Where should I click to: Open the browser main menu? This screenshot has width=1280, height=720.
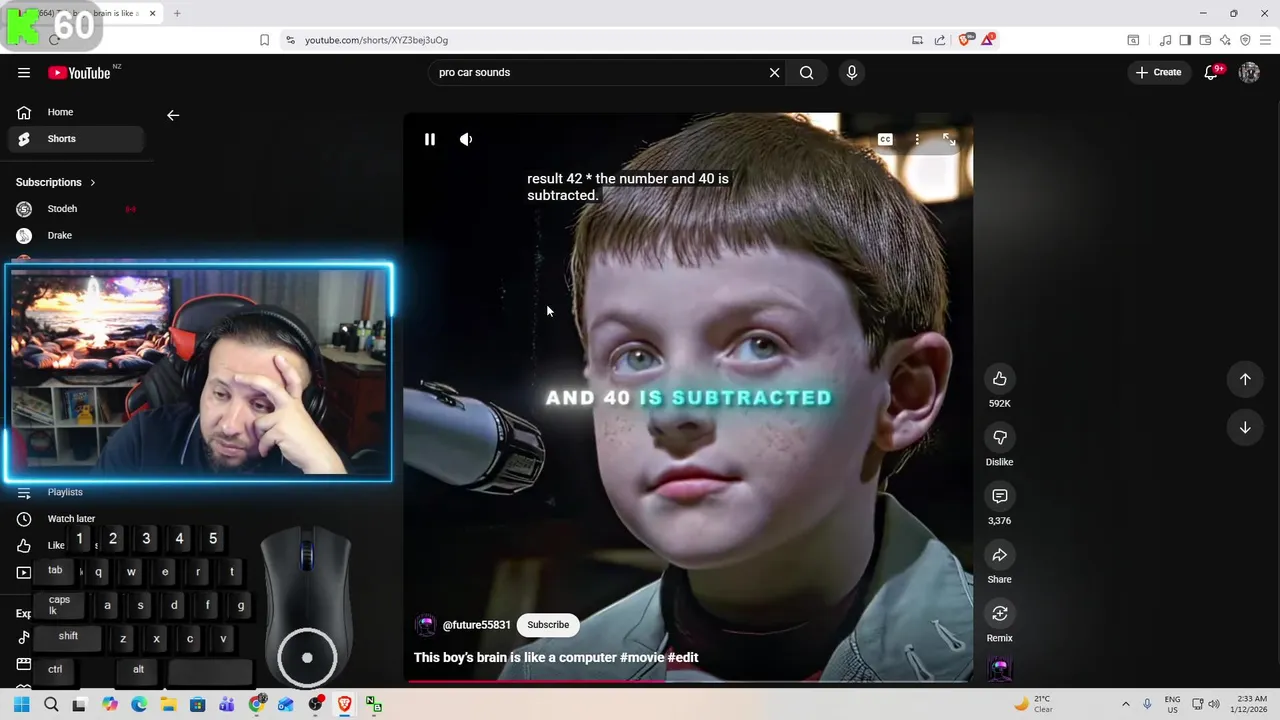coord(1265,40)
